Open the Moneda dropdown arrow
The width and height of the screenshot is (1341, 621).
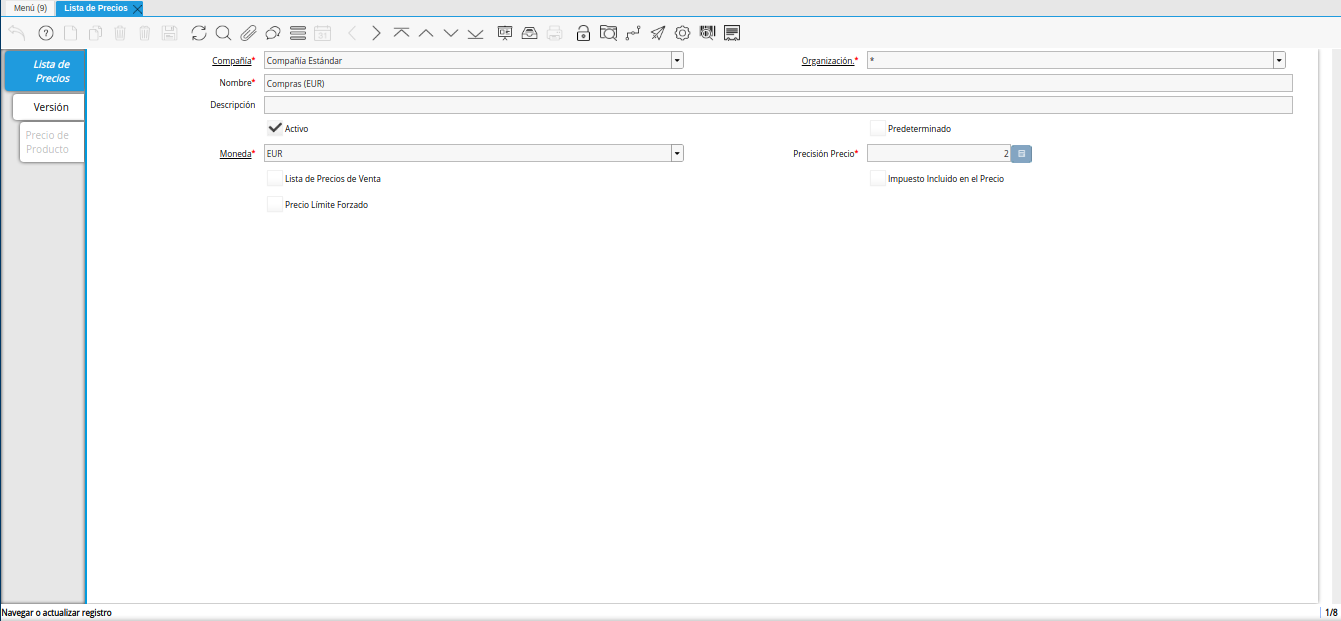(x=677, y=154)
